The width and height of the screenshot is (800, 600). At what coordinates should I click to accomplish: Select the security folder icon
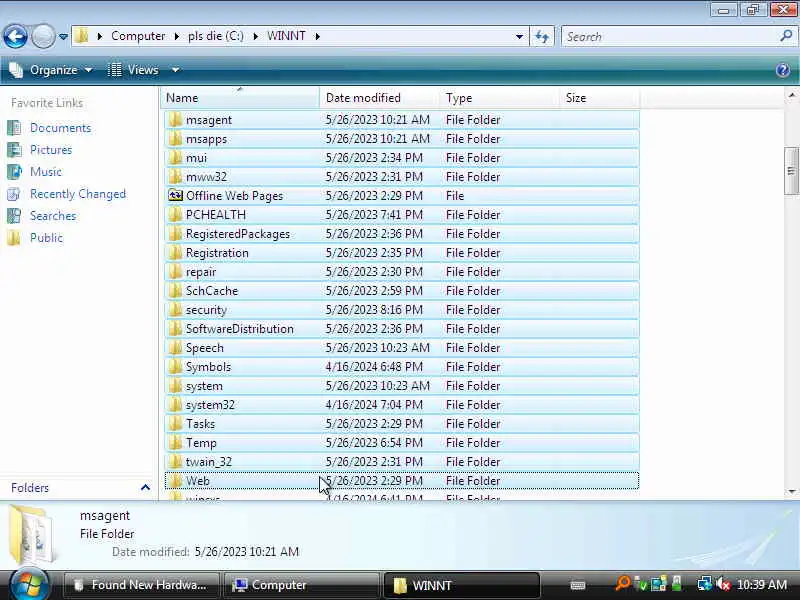[x=175, y=310]
